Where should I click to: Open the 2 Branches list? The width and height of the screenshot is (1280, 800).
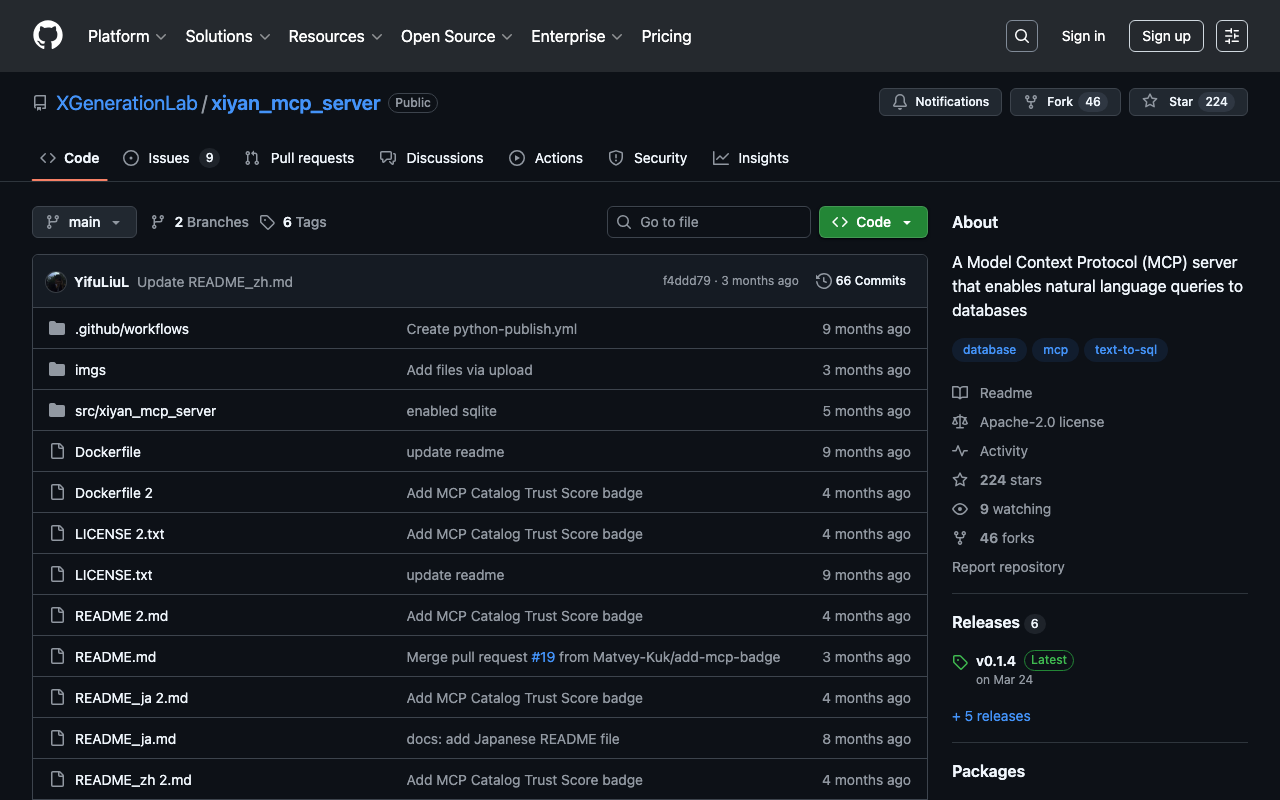(200, 222)
